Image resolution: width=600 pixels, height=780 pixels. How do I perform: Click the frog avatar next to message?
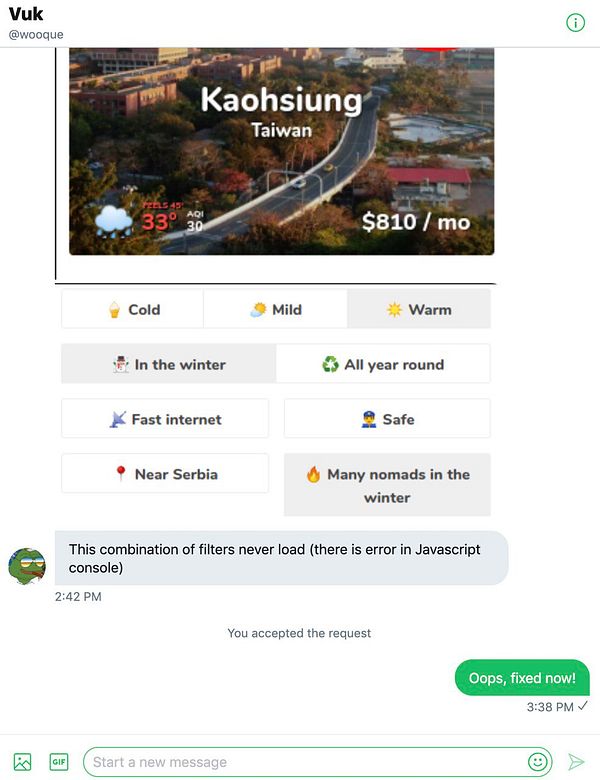click(x=27, y=566)
